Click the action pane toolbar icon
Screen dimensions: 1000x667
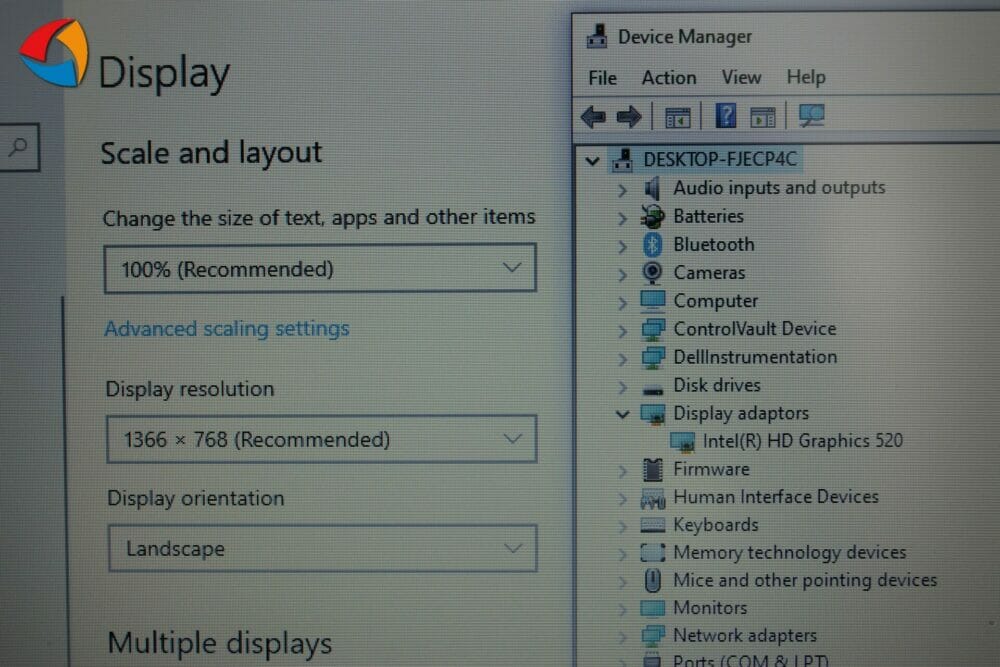[x=763, y=118]
